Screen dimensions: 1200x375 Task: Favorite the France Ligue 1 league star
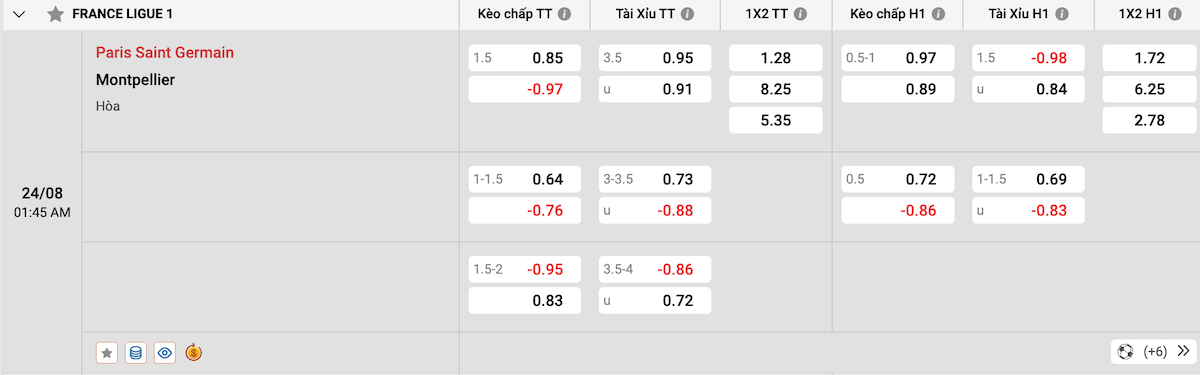[56, 15]
